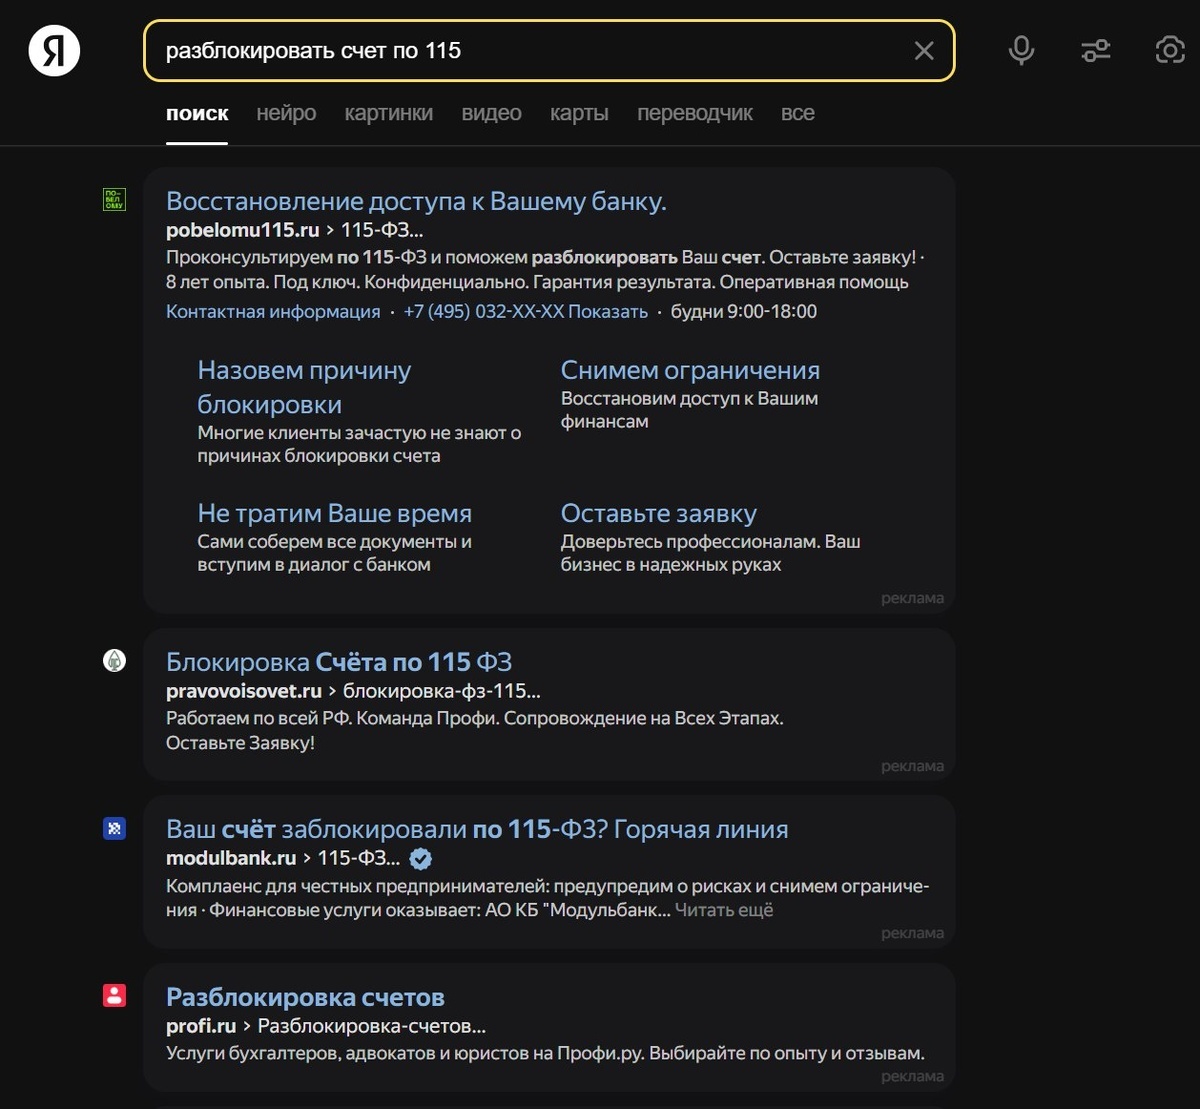
Task: Click into the search input field
Action: 530,51
